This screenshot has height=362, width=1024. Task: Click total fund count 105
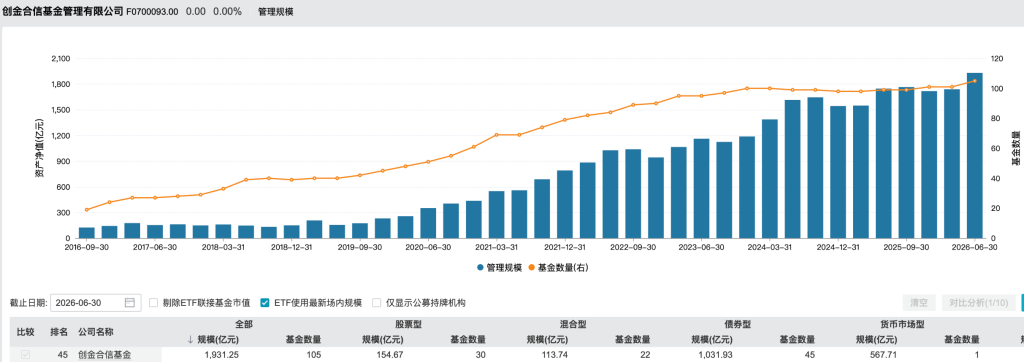tap(314, 355)
